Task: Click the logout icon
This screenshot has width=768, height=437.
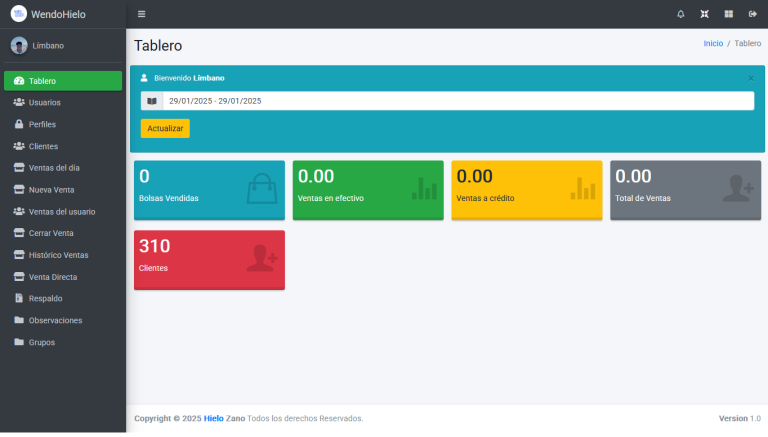Action: (753, 14)
